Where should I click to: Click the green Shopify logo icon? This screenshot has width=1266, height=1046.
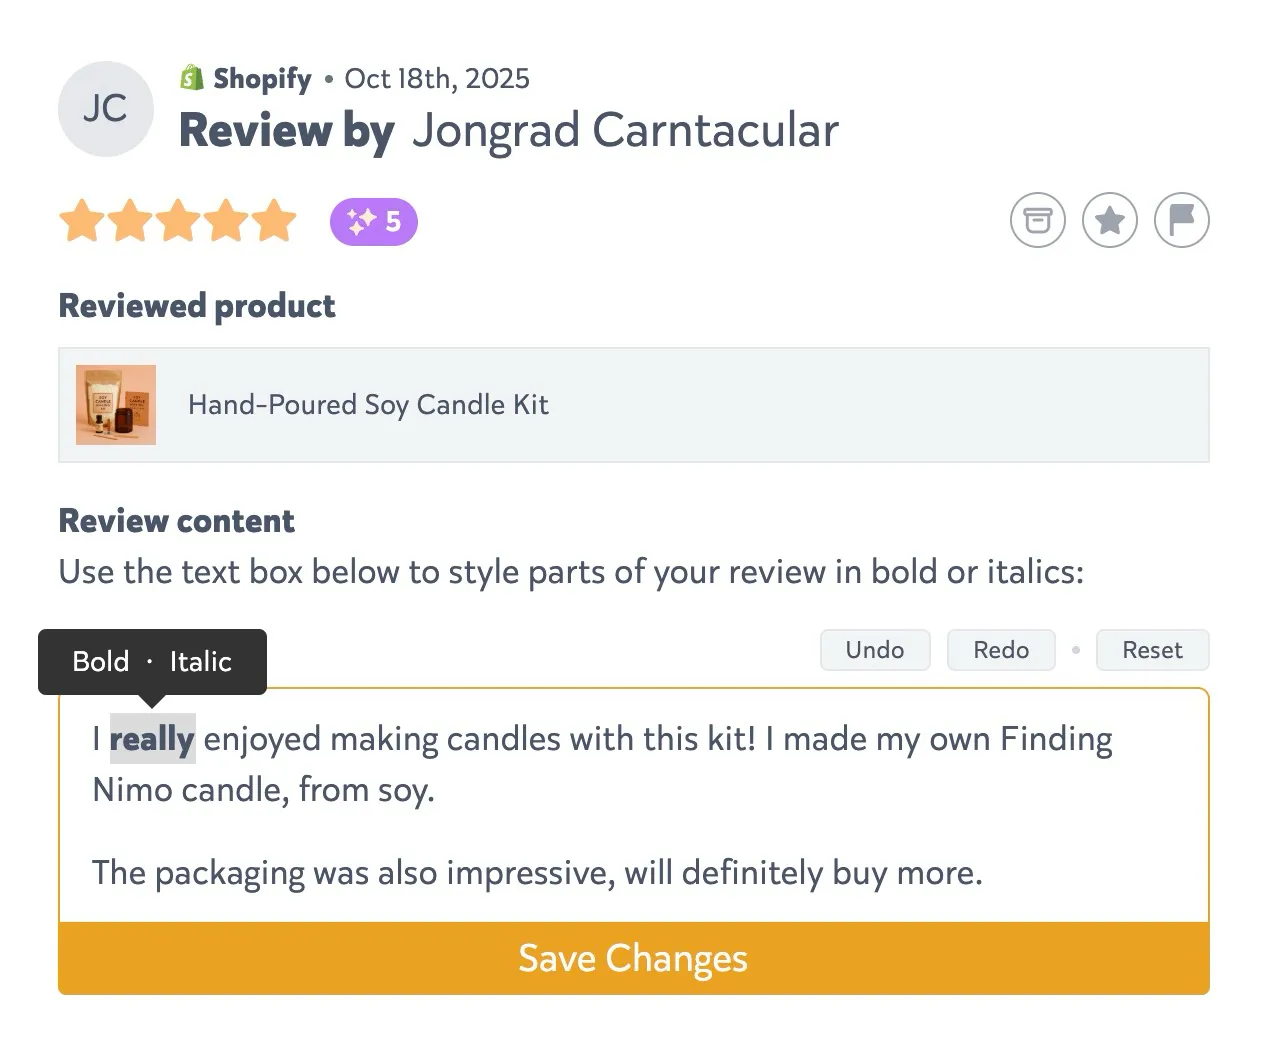[x=191, y=77]
